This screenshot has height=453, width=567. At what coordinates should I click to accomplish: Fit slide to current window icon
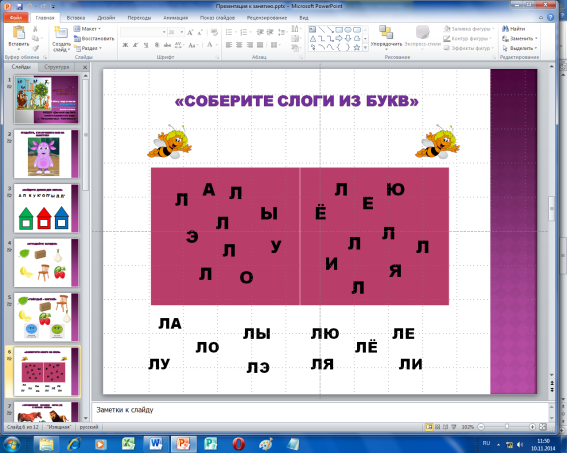[543, 427]
